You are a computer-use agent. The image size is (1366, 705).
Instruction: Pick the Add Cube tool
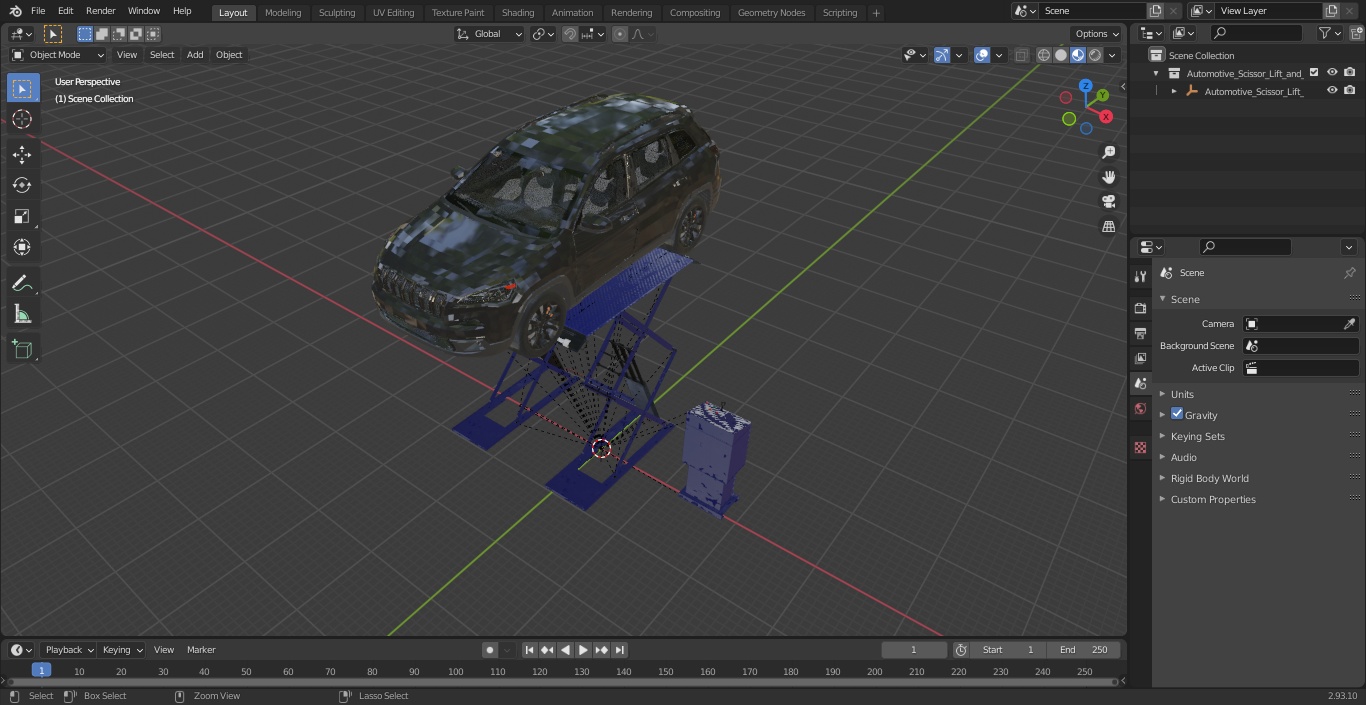point(22,350)
